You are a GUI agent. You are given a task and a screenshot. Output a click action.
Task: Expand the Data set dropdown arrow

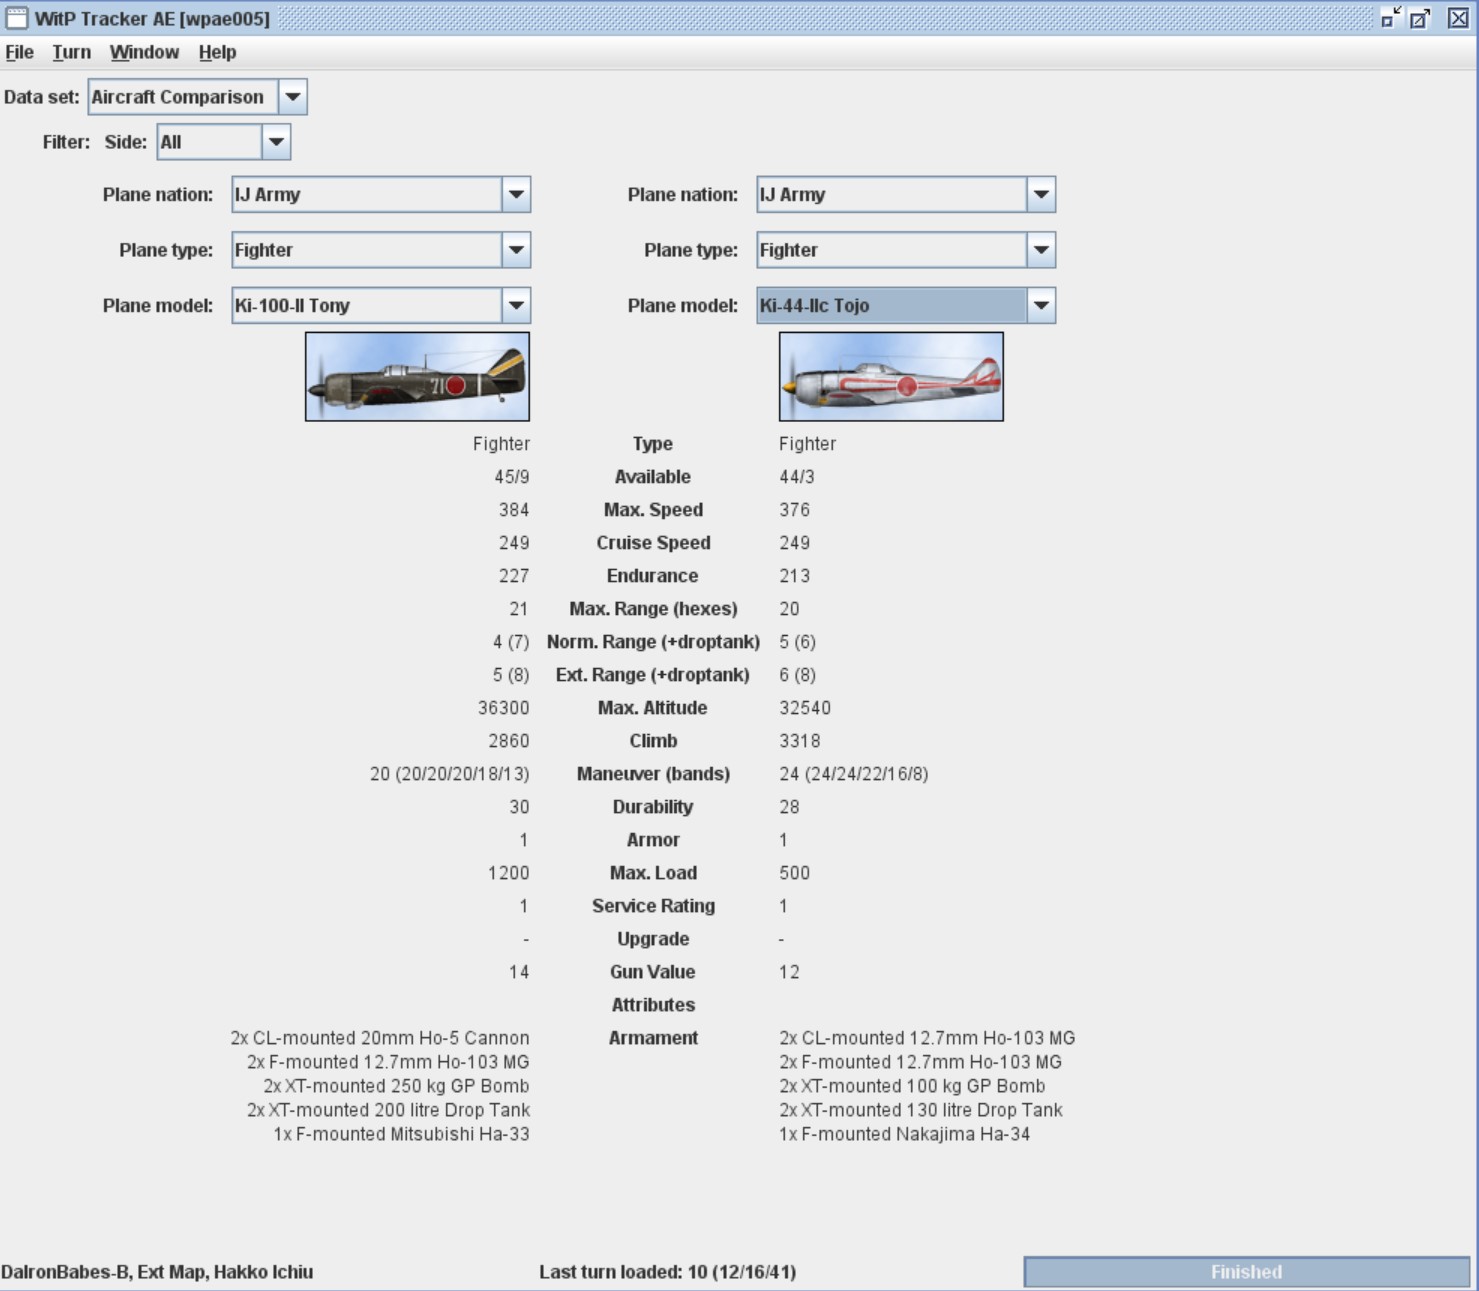point(292,97)
